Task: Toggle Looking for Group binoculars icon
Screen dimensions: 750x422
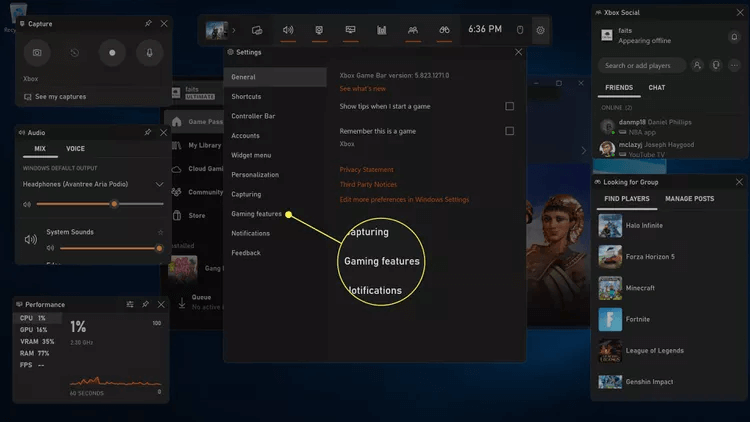Action: tap(444, 30)
